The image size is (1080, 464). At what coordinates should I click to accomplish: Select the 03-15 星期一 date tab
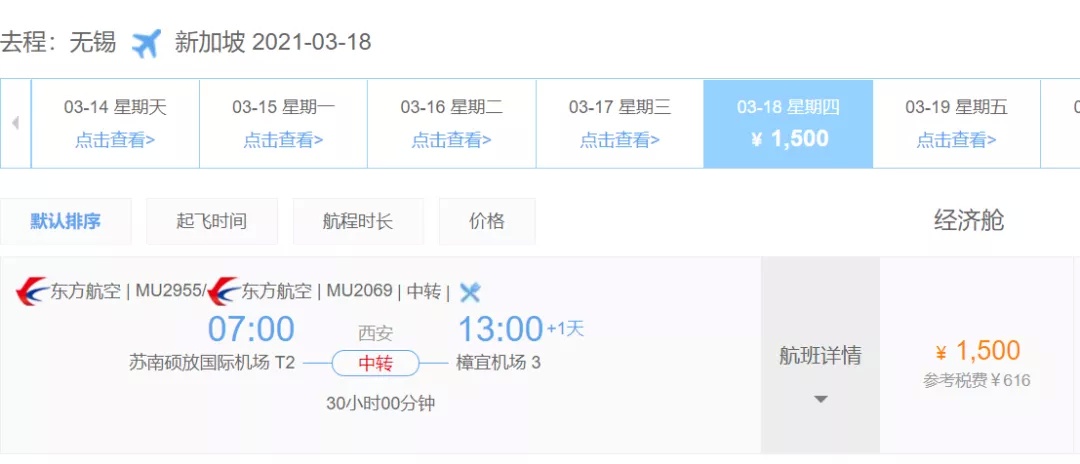click(283, 124)
